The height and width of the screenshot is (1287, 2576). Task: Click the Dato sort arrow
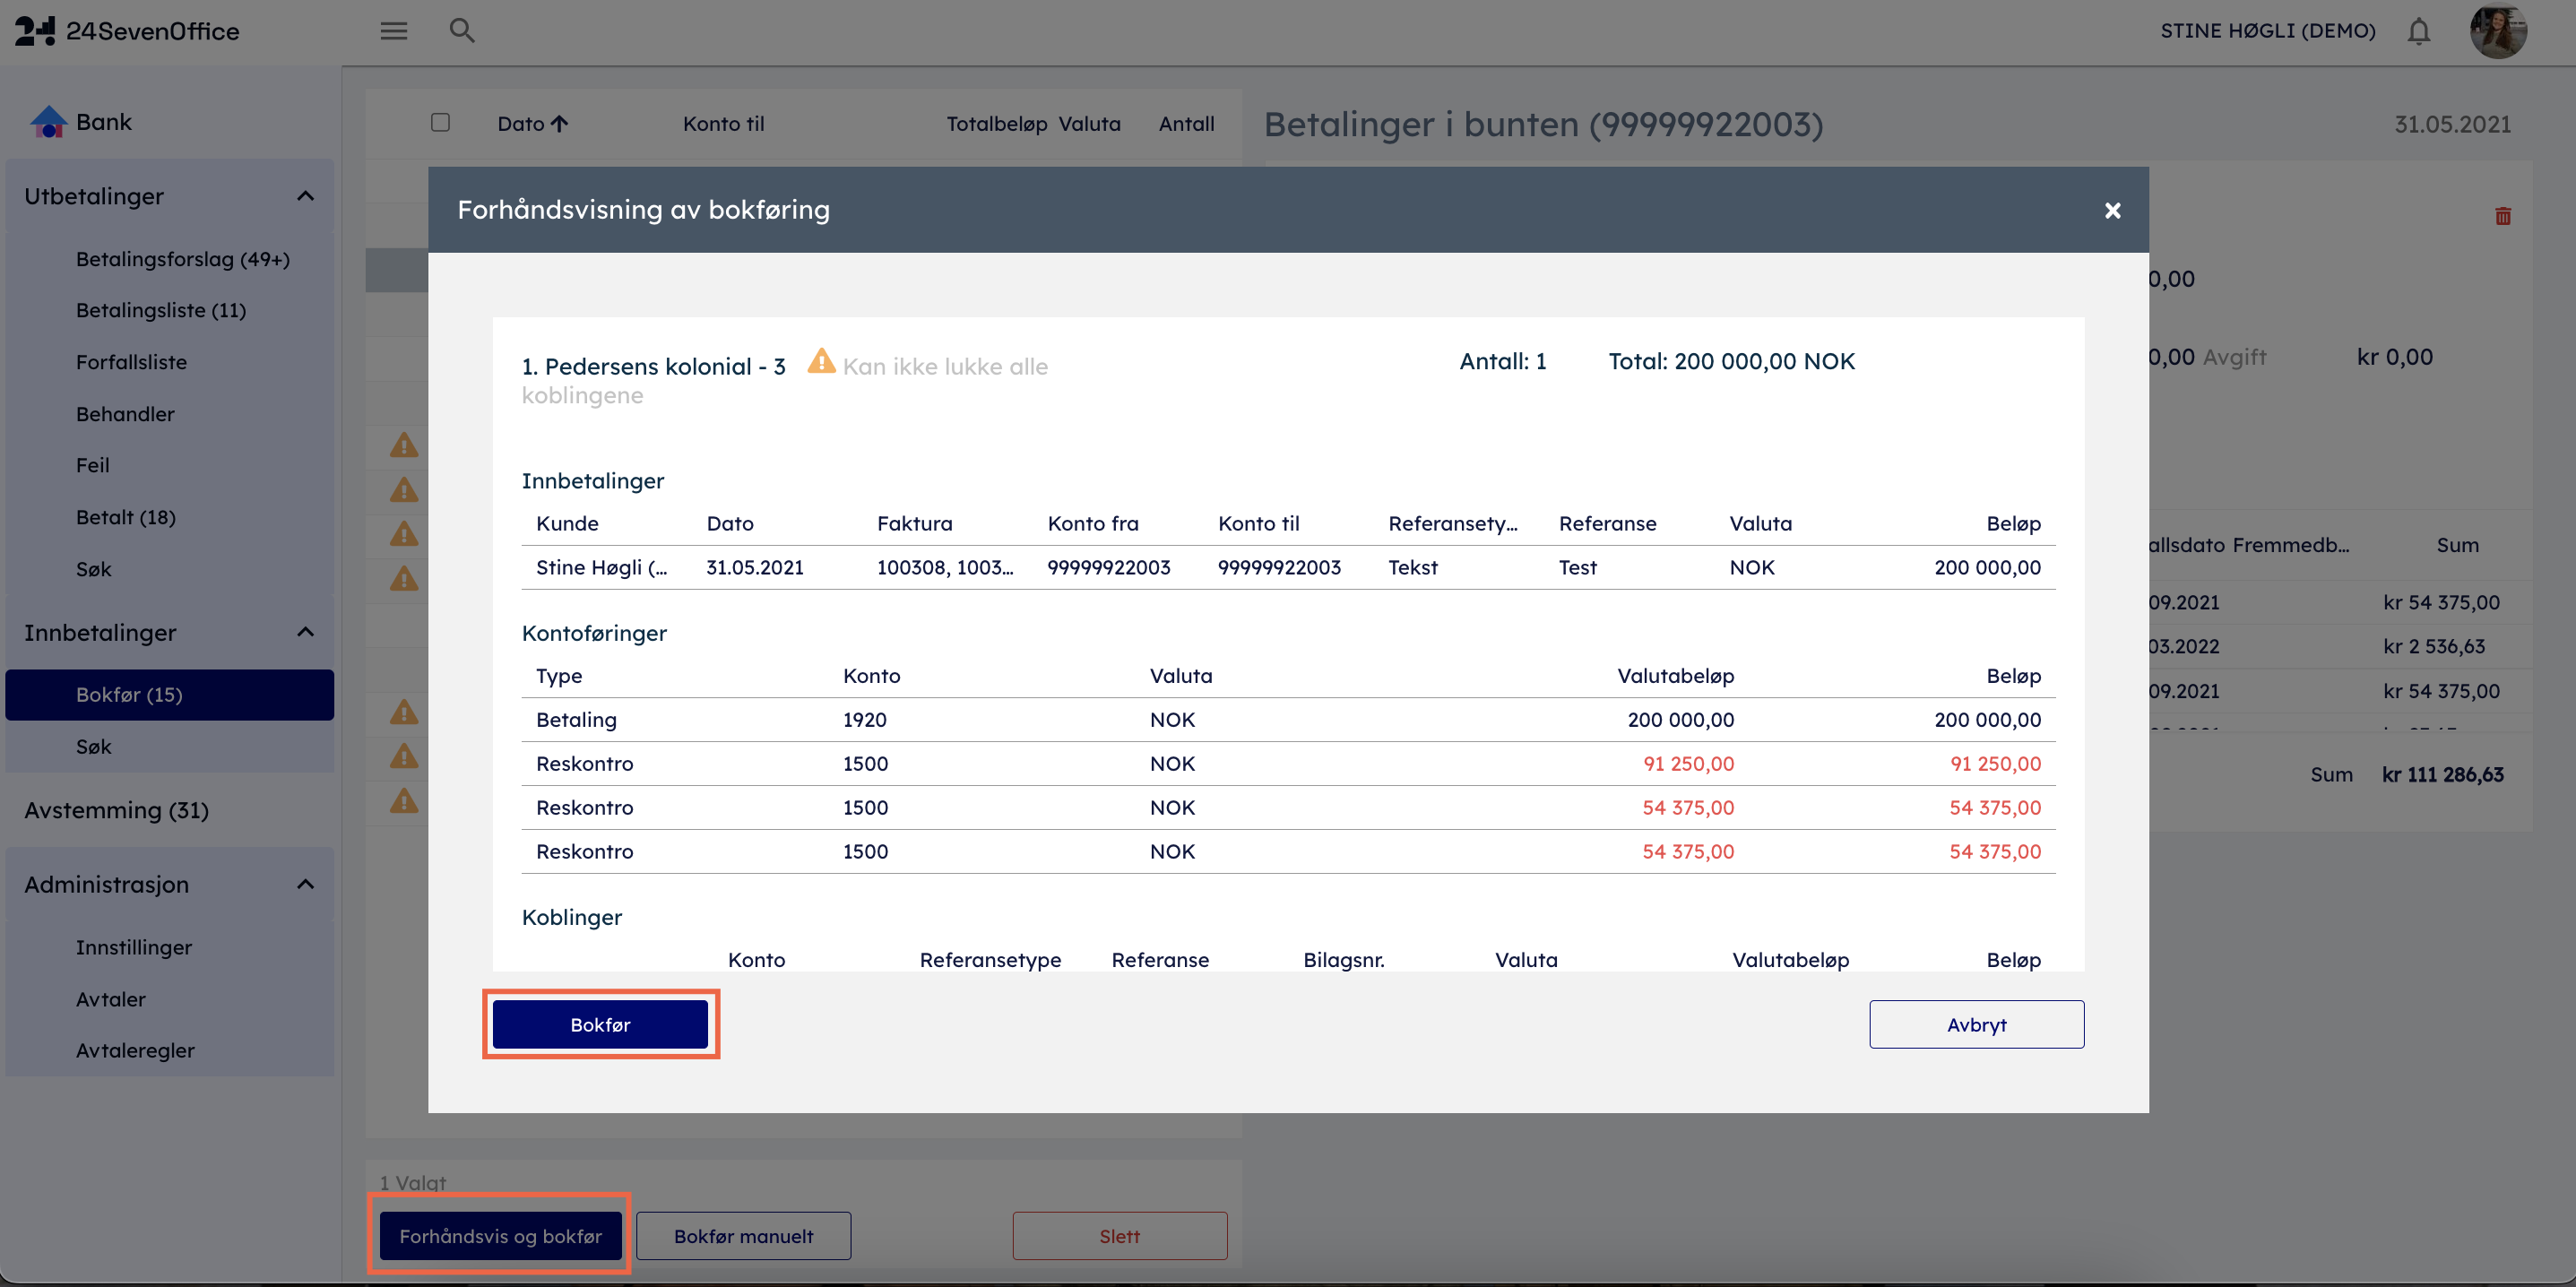coord(560,124)
